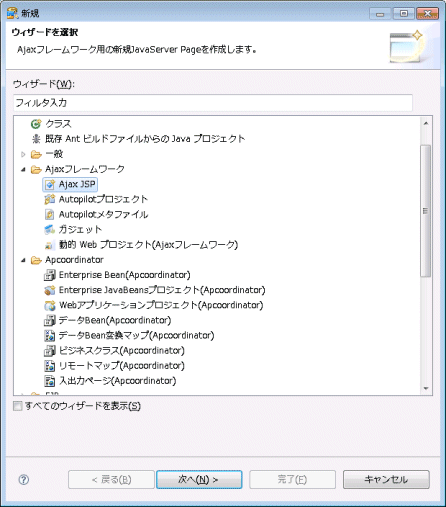Select the Ajaxフレームワーク folder label
446x507 pixels.
(x=85, y=170)
